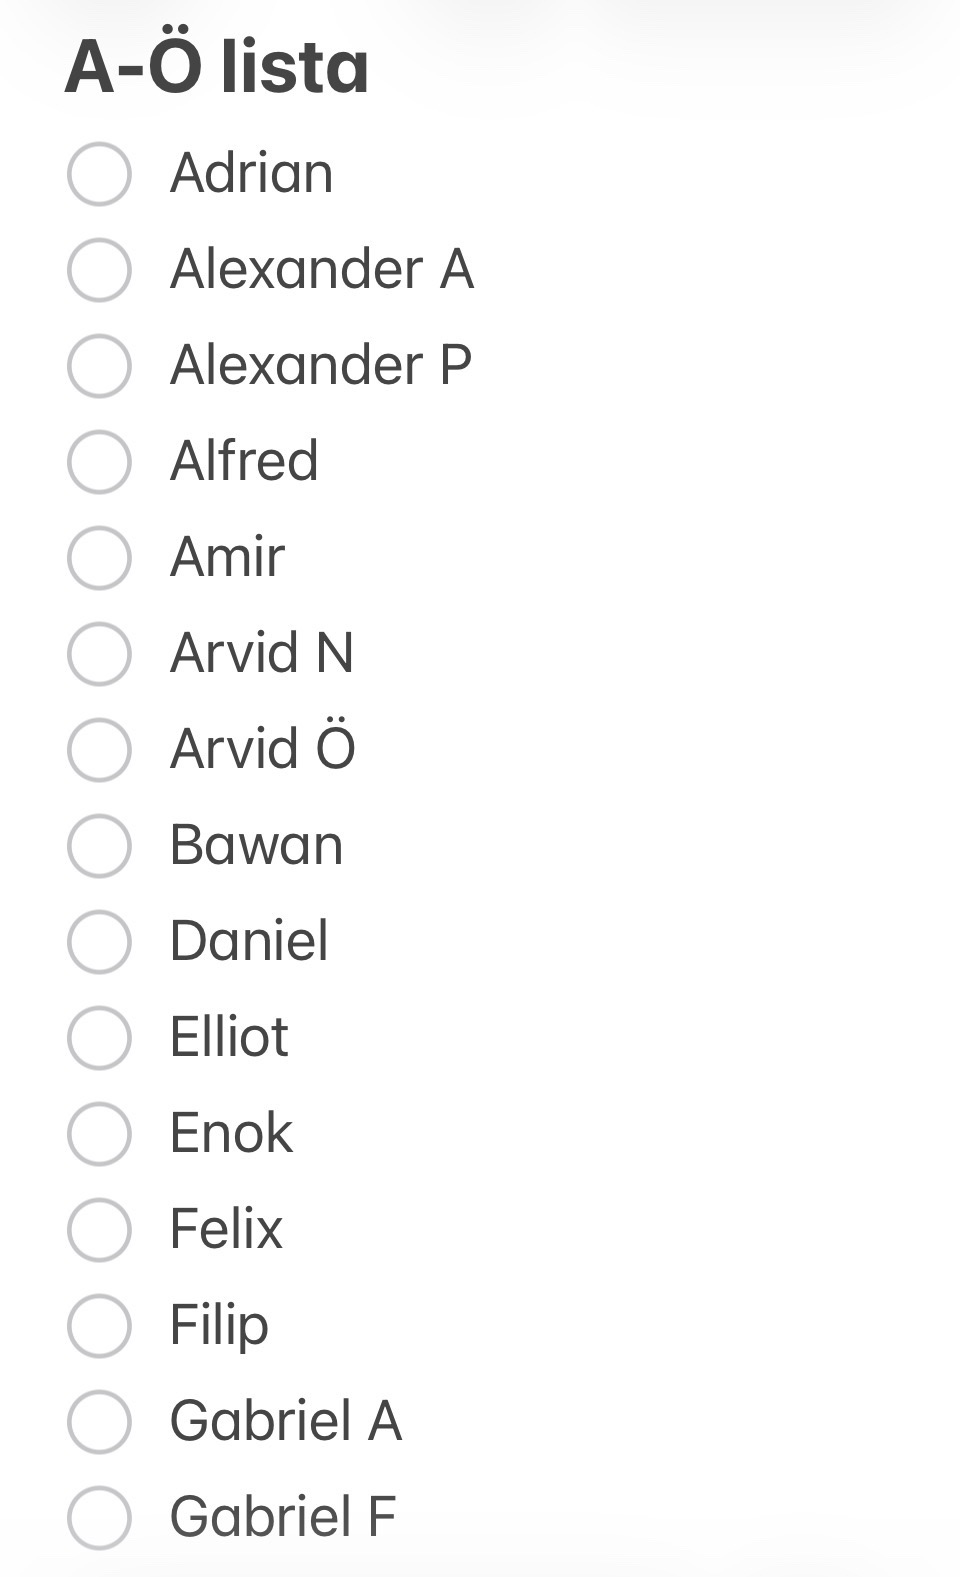The image size is (960, 1577).
Task: Select the Felix radio button
Action: pyautogui.click(x=99, y=1230)
